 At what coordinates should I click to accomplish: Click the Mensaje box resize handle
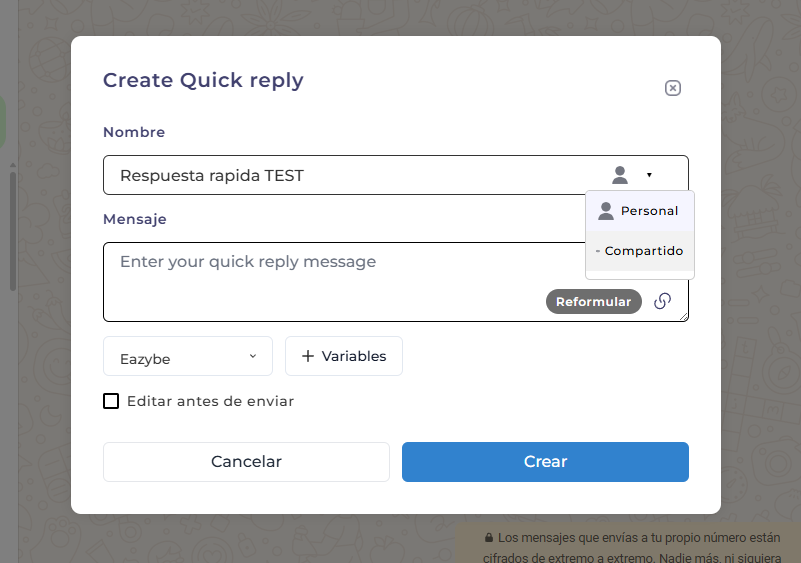pyautogui.click(x=684, y=317)
